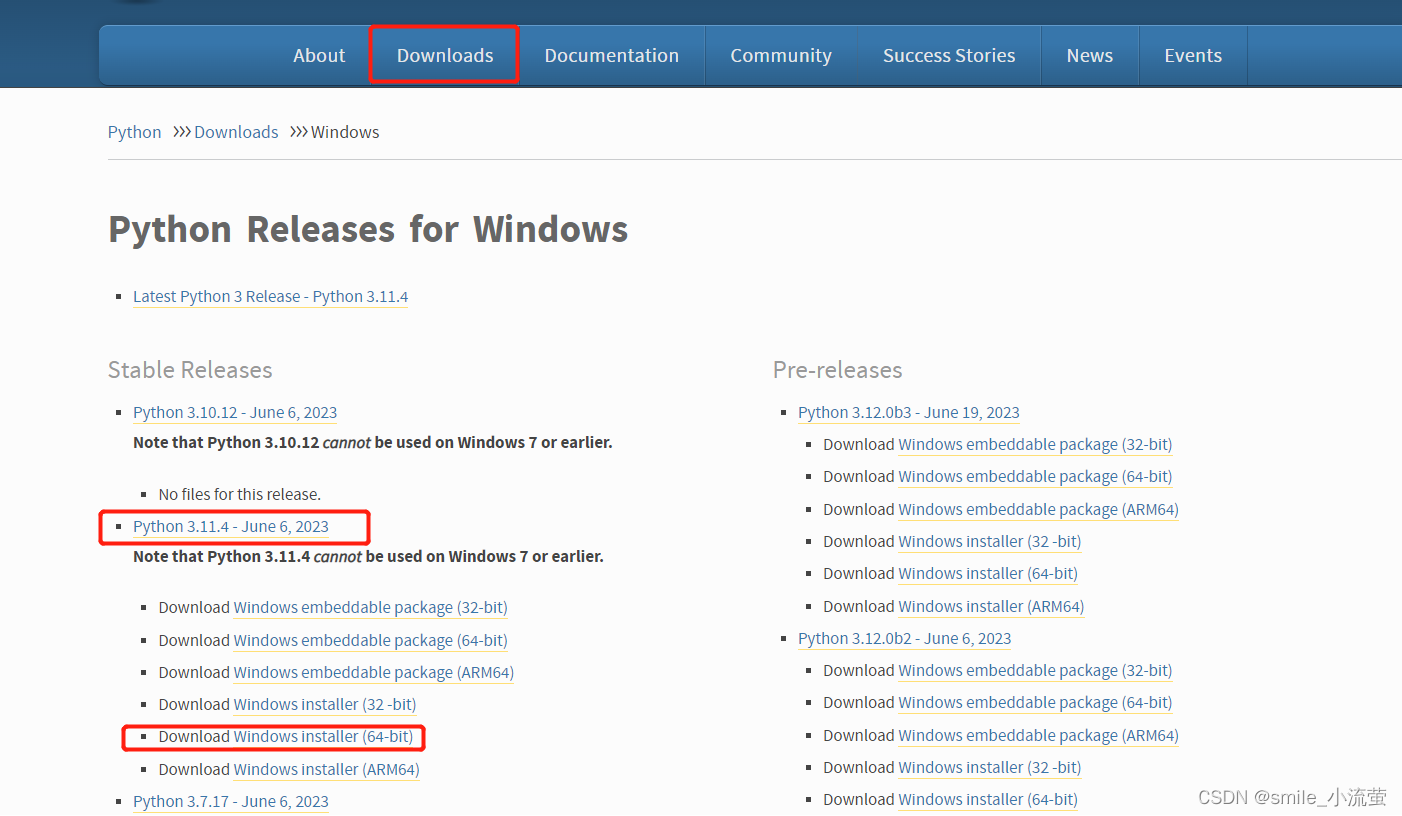Viewport: 1402px width, 816px height.
Task: Download 3.12.0b2 Windows embeddable package (32-bit)
Action: pos(1035,671)
